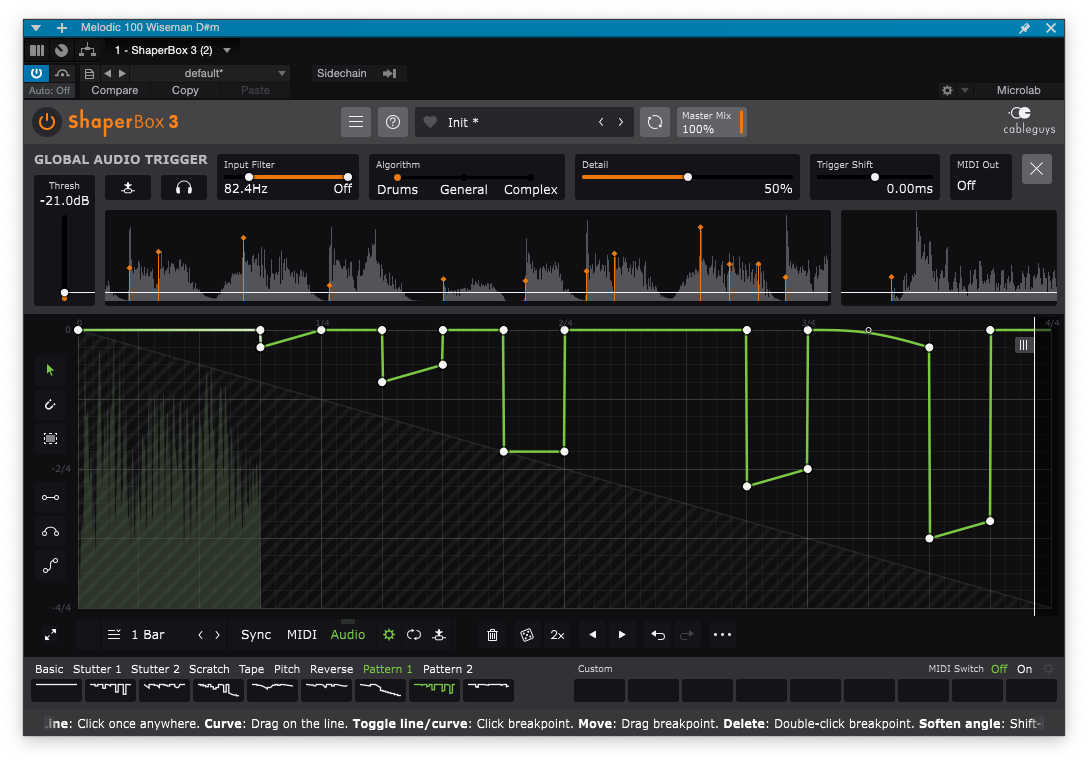Toggle the plugin bypass power button in host bar
This screenshot has width=1088, height=763.
tap(37, 73)
